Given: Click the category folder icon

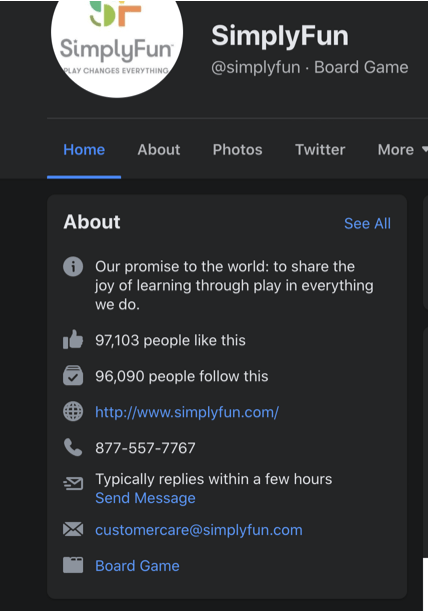Looking at the screenshot, I should [73, 565].
